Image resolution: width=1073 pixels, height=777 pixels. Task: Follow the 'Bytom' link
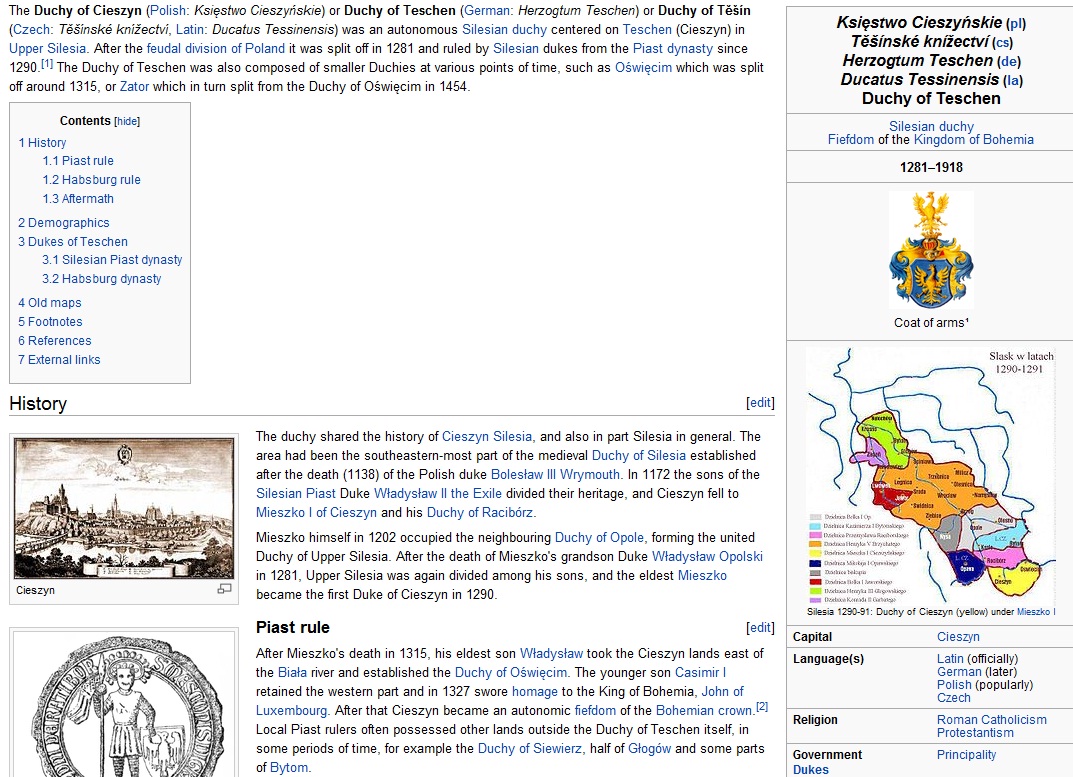(289, 768)
